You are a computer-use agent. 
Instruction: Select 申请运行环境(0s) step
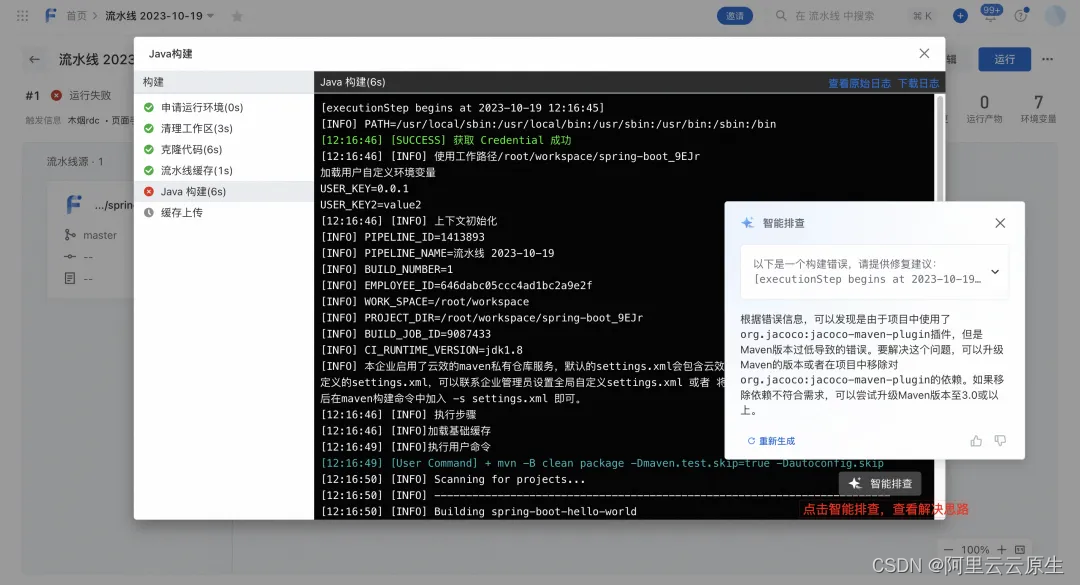[224, 107]
